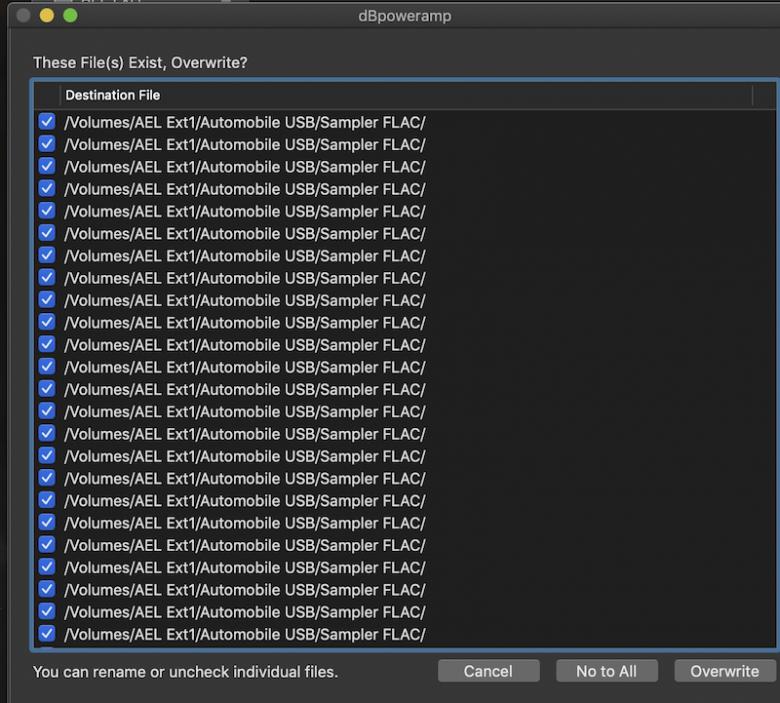
Task: Click the Overwrite button
Action: pyautogui.click(x=724, y=671)
